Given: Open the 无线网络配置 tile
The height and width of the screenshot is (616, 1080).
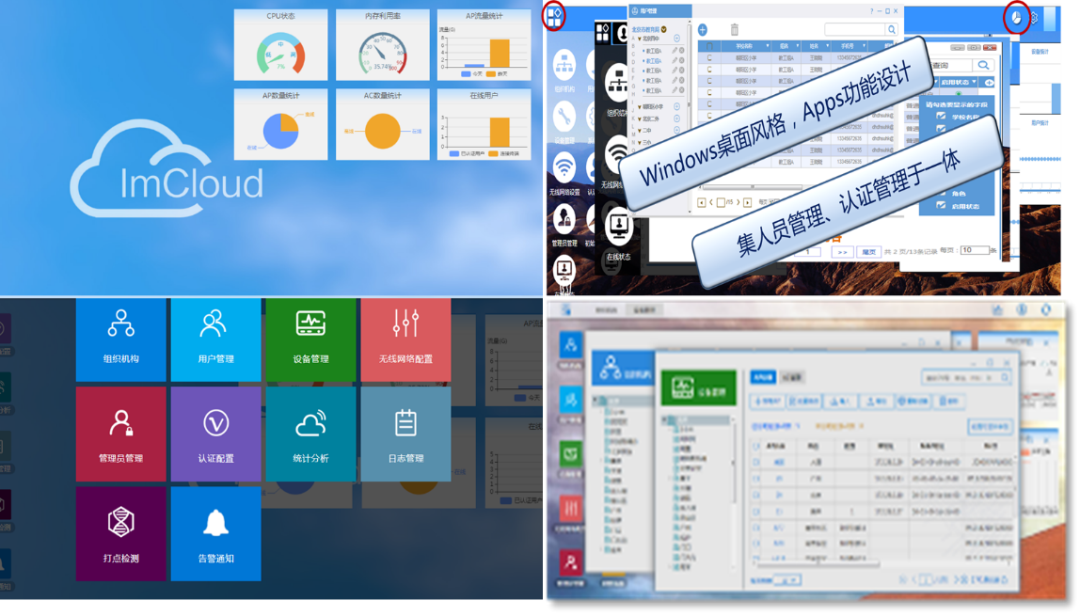Looking at the screenshot, I should (405, 338).
